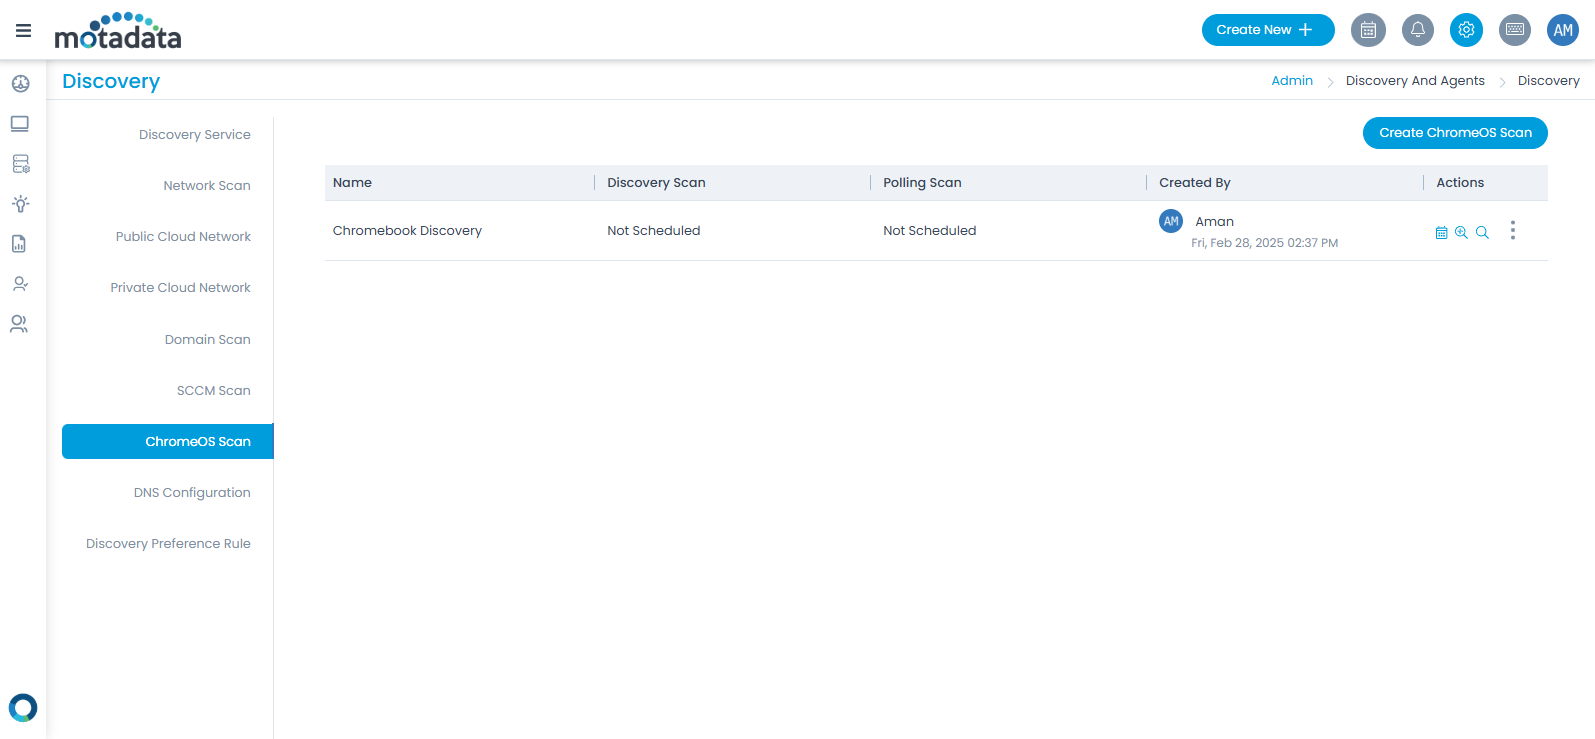Open the dashboard gauge icon in sidebar

click(x=20, y=84)
